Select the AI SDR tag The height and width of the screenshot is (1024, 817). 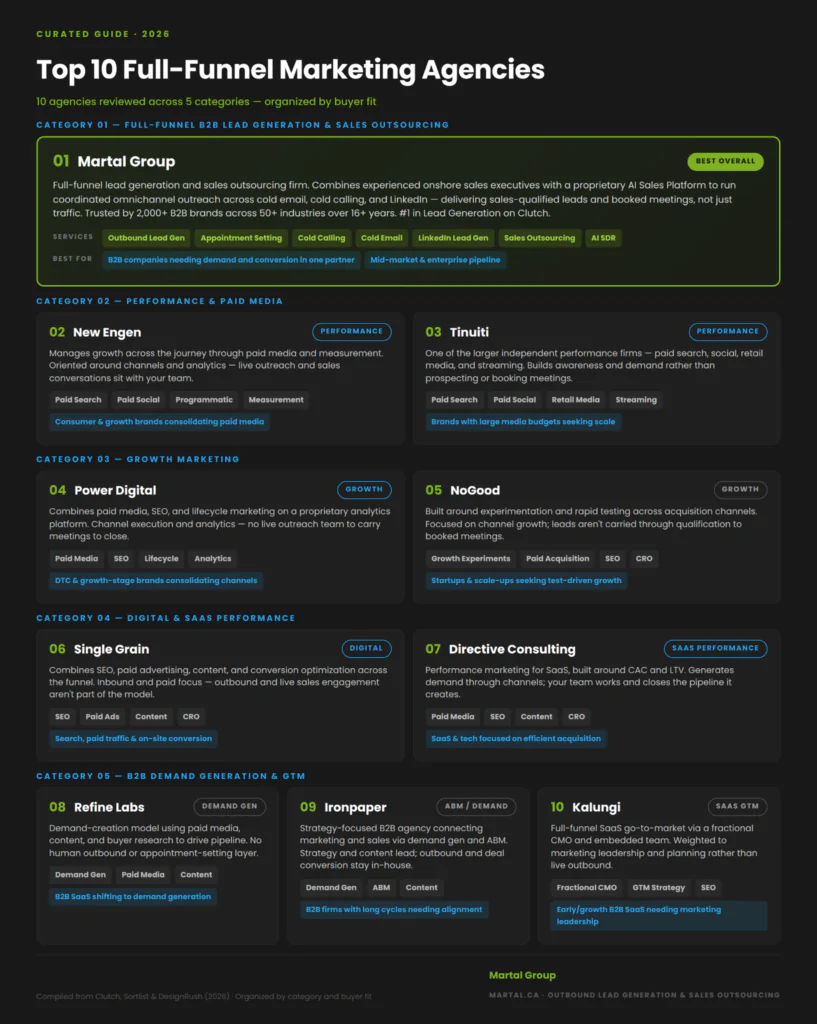pos(603,238)
